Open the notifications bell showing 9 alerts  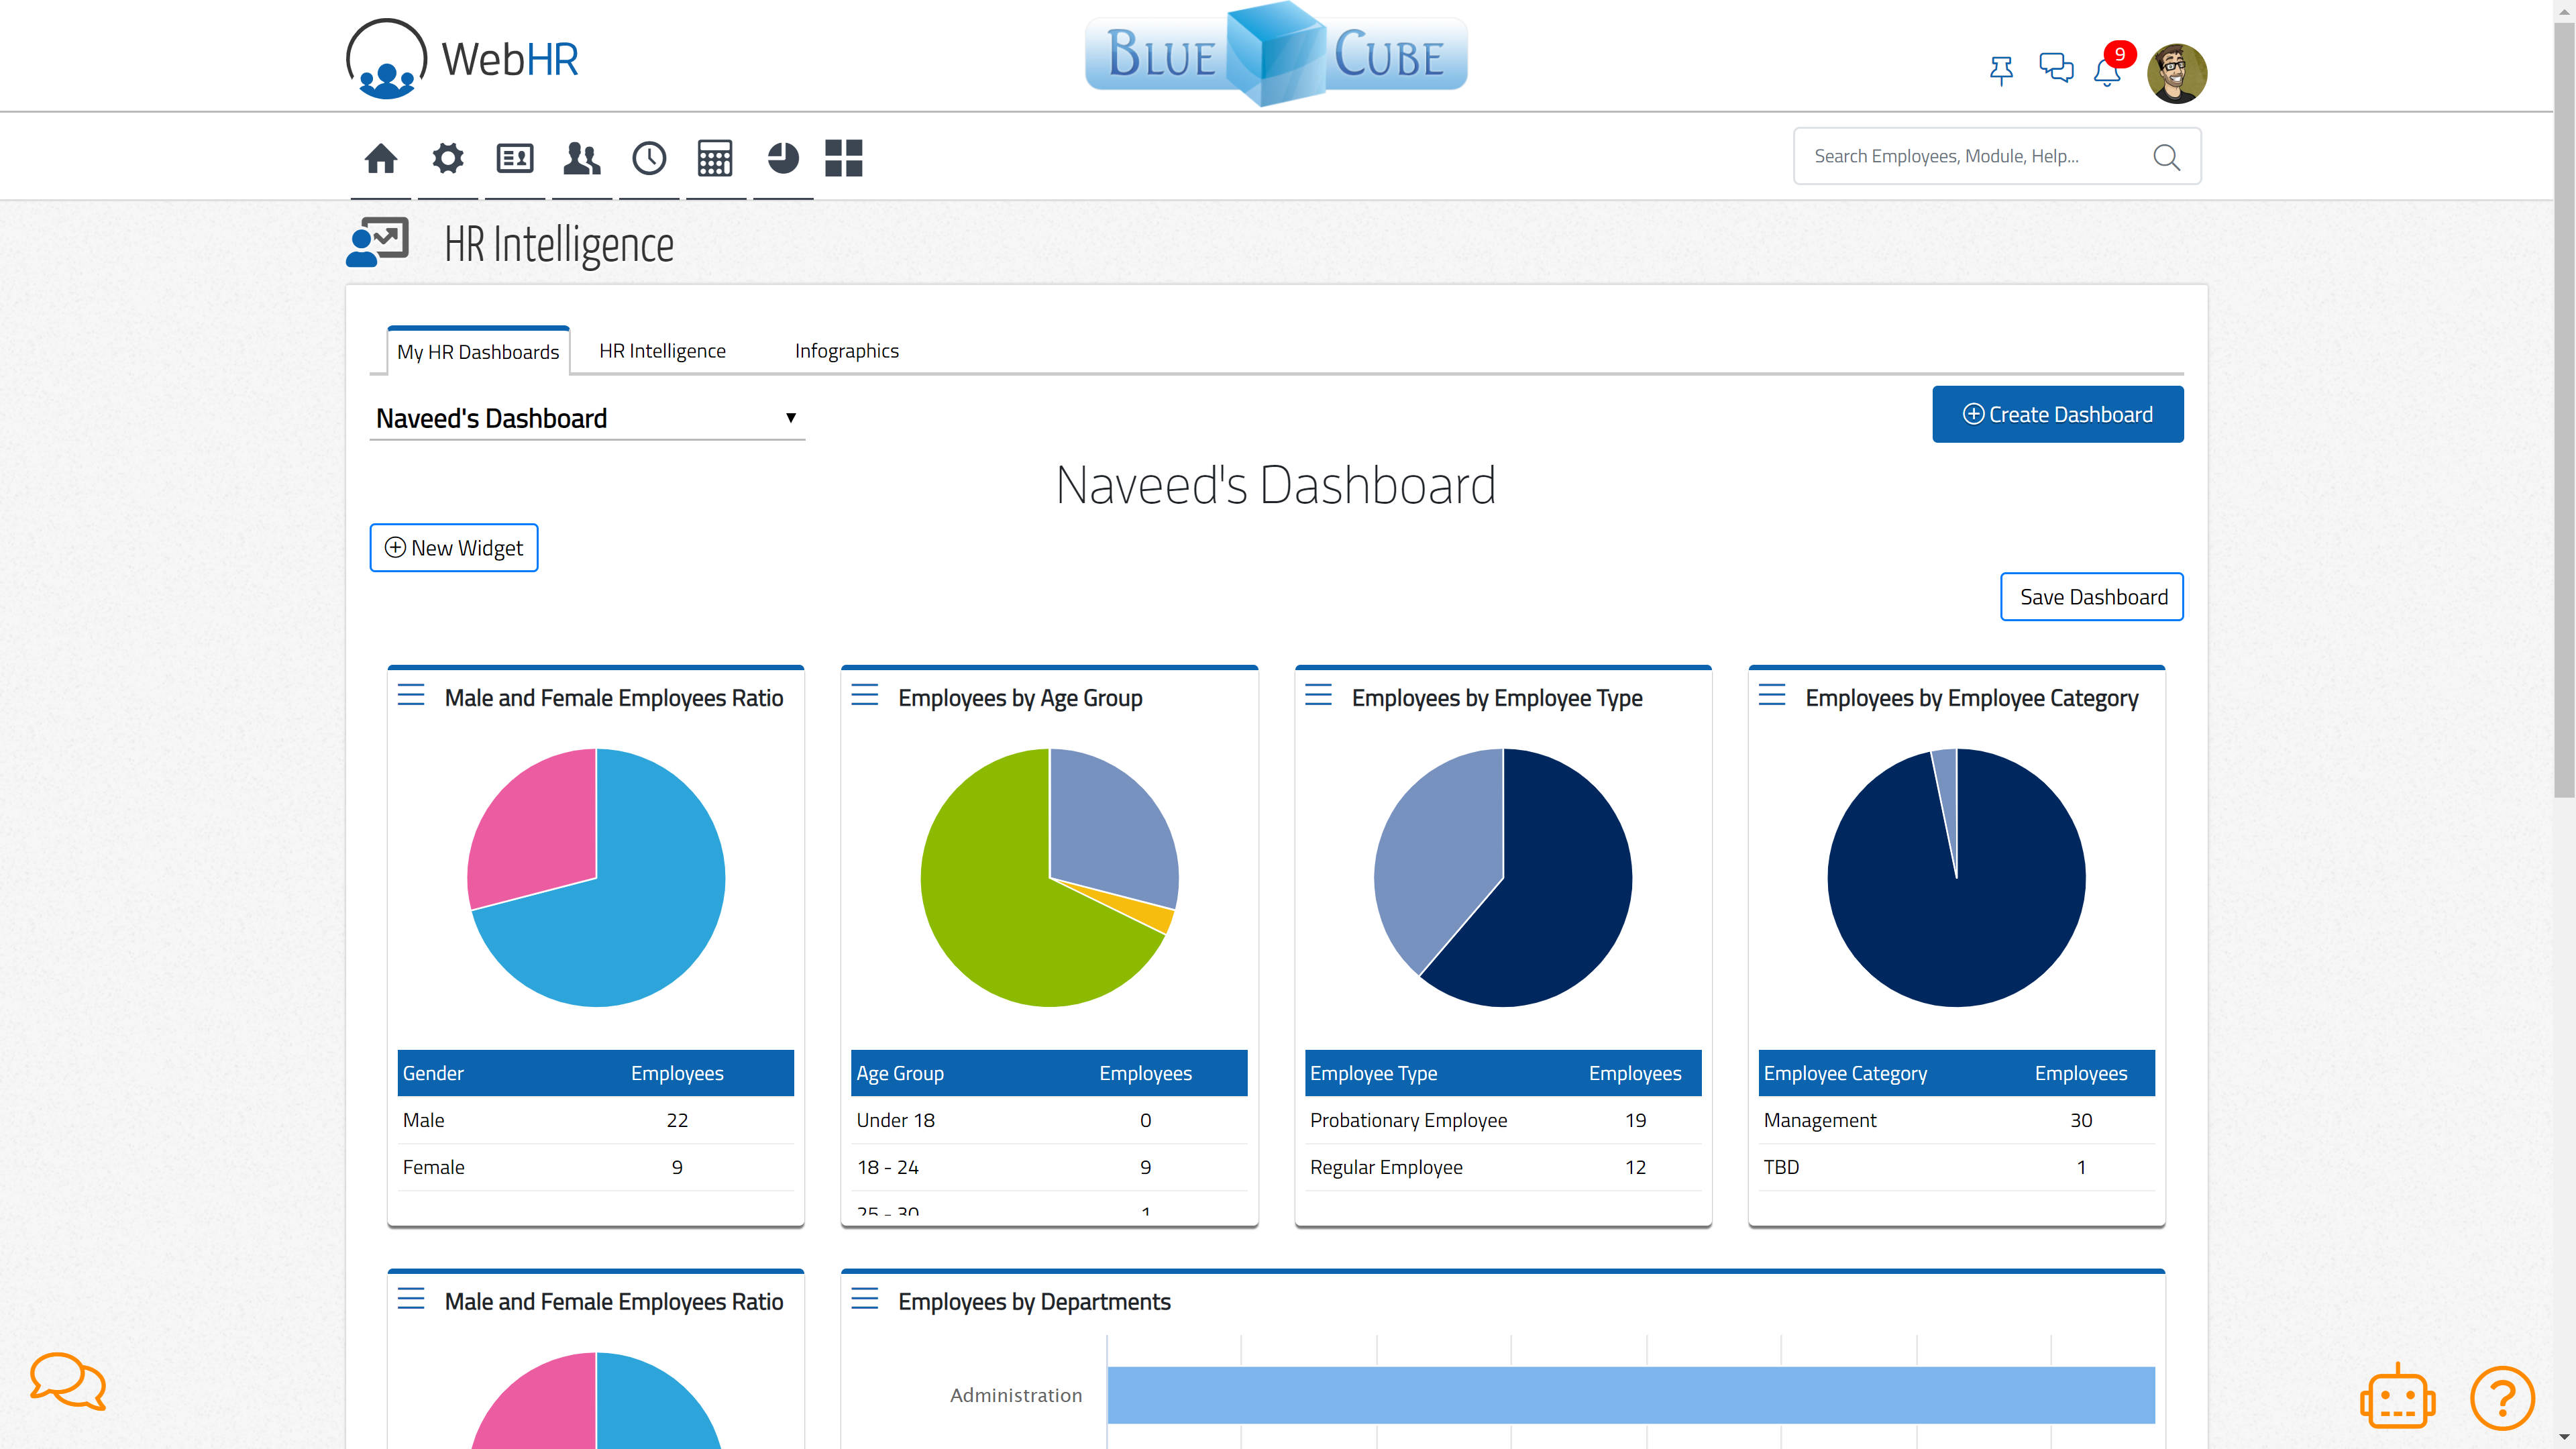(2106, 73)
